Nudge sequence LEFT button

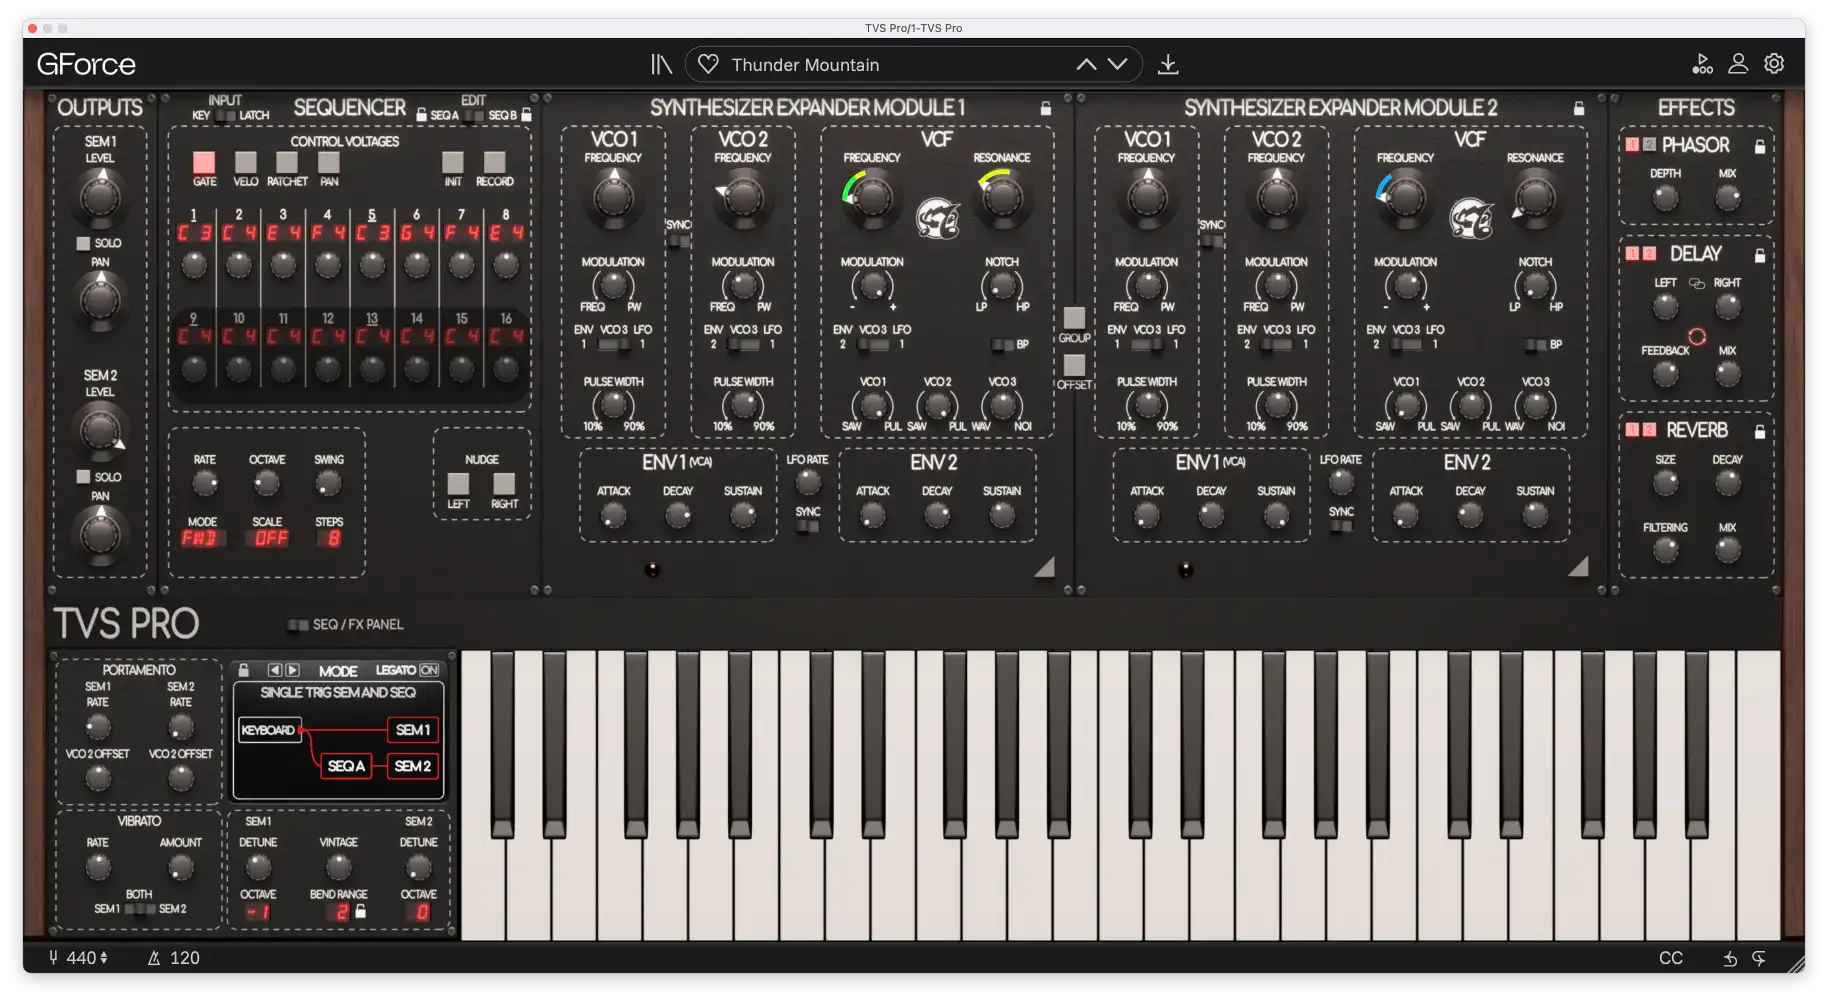click(x=458, y=484)
